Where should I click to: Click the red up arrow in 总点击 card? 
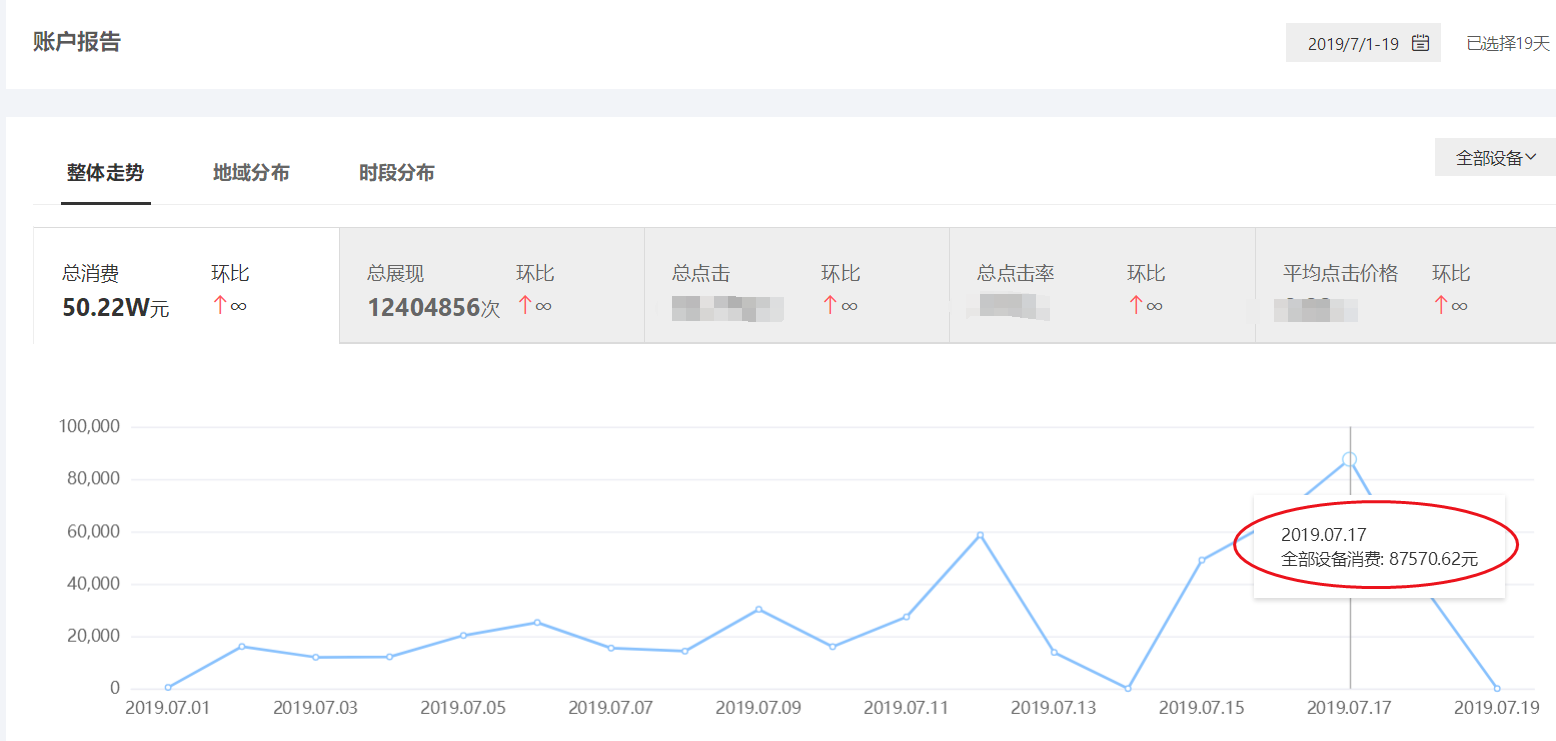coord(830,306)
